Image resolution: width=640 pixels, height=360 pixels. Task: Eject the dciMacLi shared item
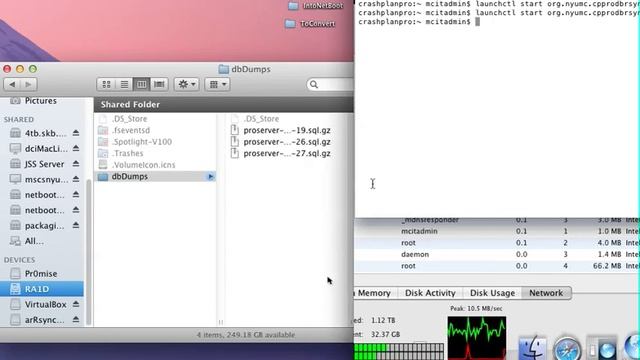(76, 149)
